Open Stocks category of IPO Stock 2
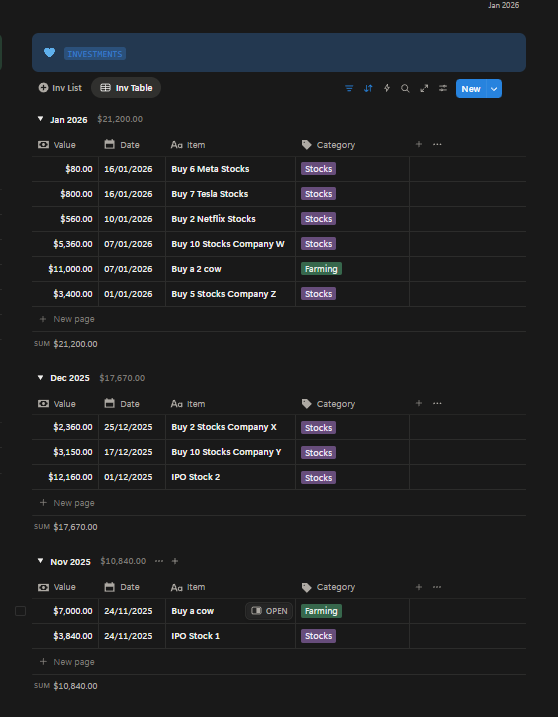This screenshot has height=717, width=558. tap(318, 477)
